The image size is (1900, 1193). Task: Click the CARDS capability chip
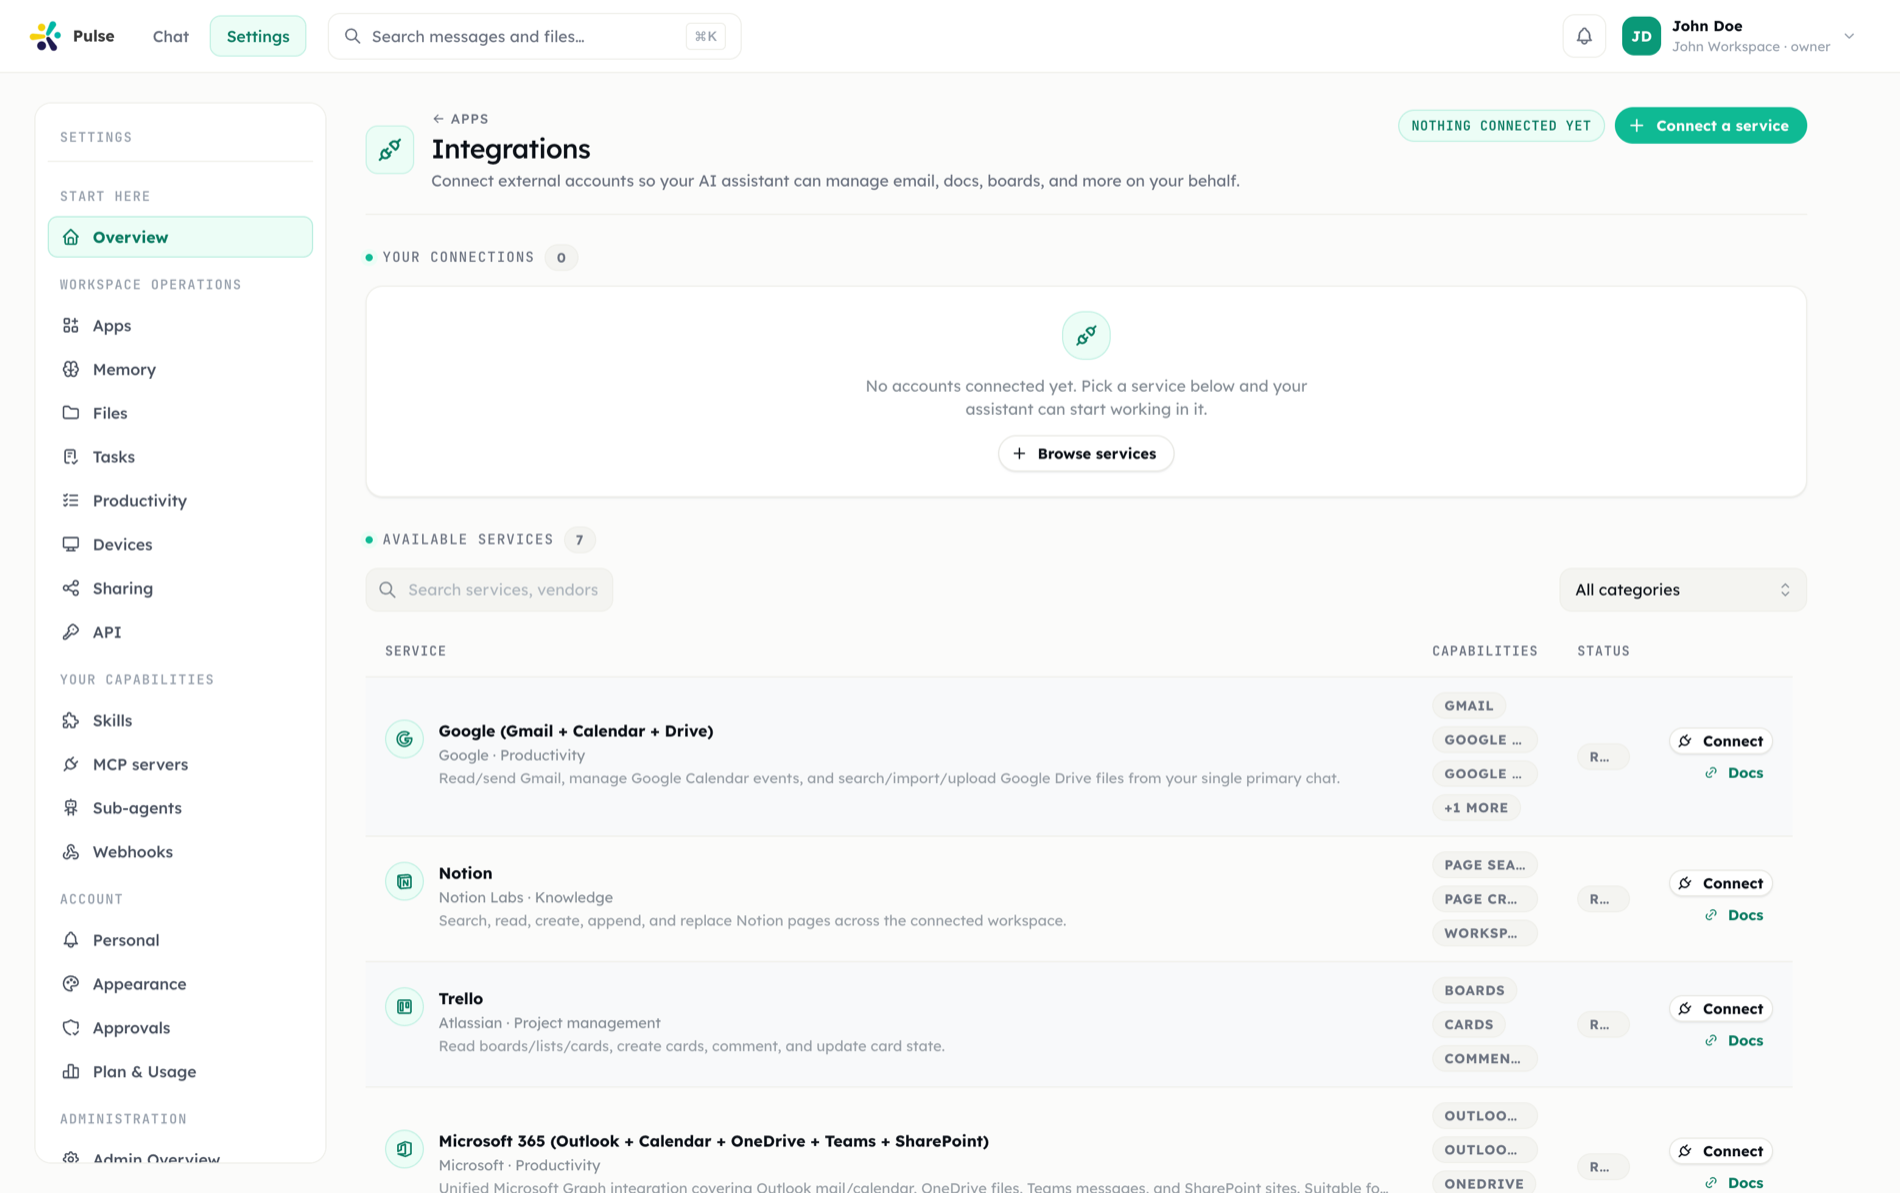[1468, 1024]
